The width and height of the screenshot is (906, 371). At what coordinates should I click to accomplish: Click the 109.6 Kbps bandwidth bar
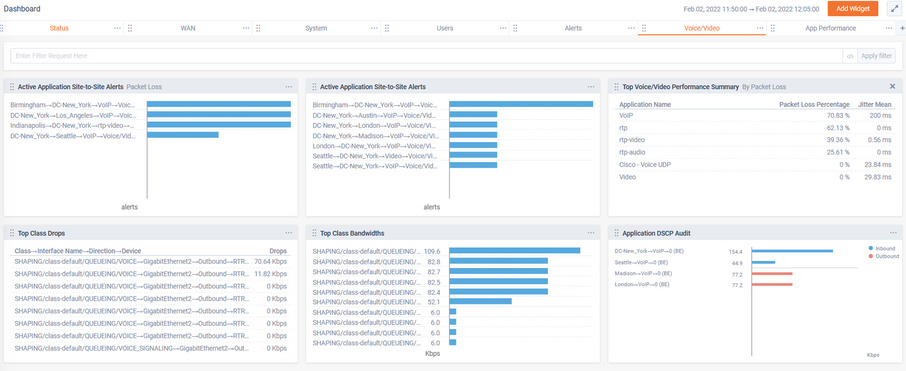(x=515, y=250)
